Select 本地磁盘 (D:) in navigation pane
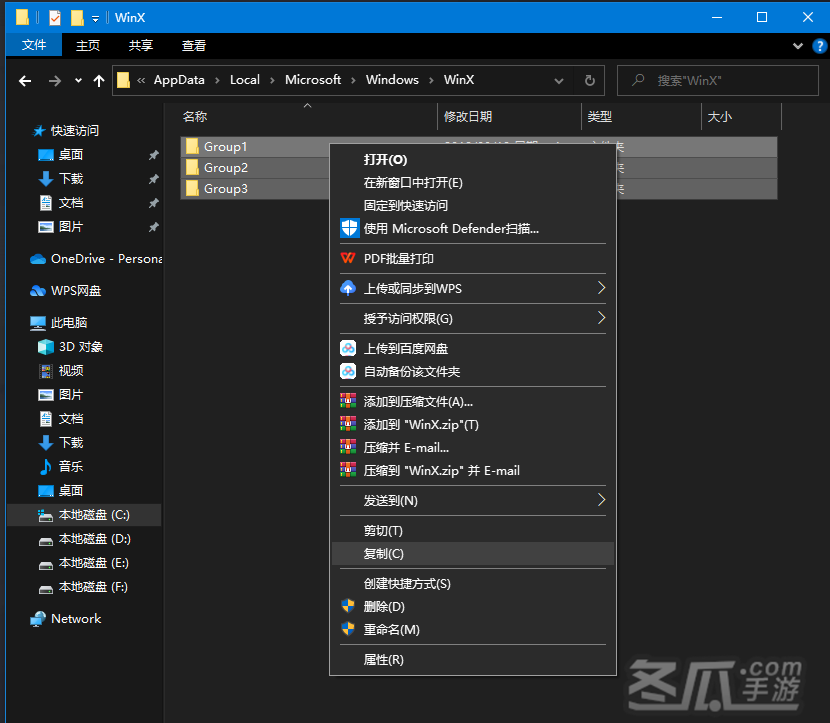Screen dimensions: 830x723 point(85,539)
